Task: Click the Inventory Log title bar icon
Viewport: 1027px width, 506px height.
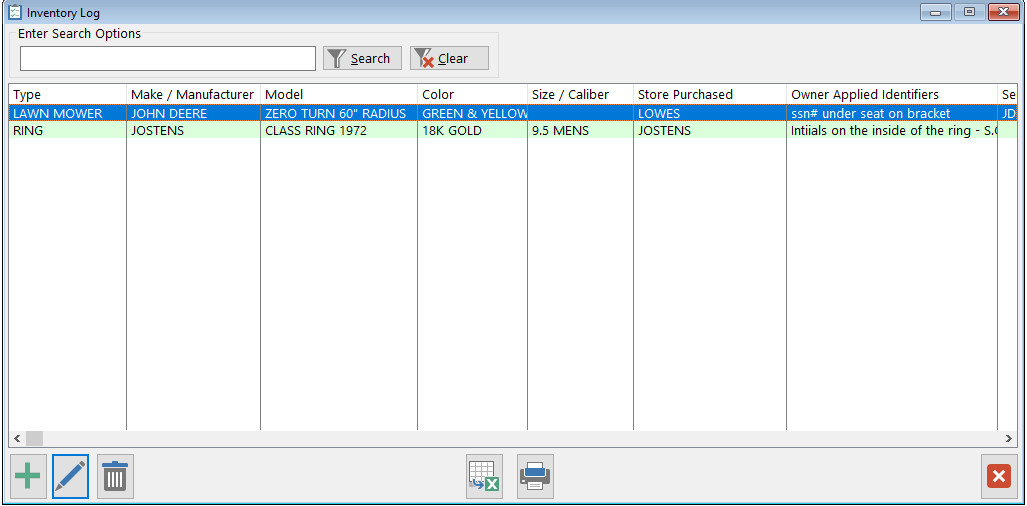Action: tap(14, 12)
